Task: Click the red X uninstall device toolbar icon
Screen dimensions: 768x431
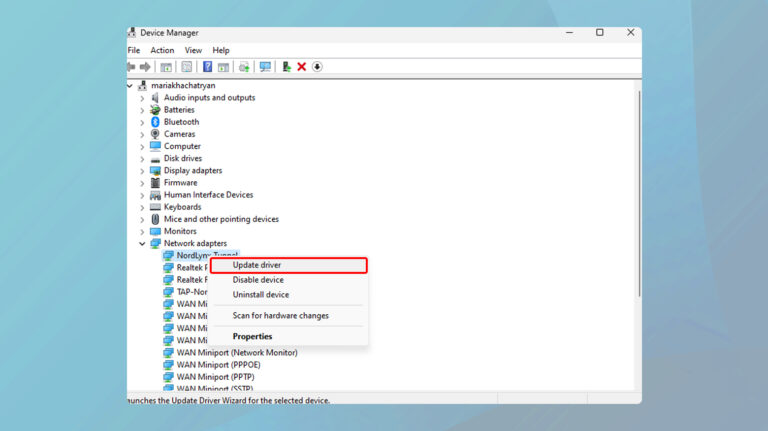Action: (x=301, y=67)
